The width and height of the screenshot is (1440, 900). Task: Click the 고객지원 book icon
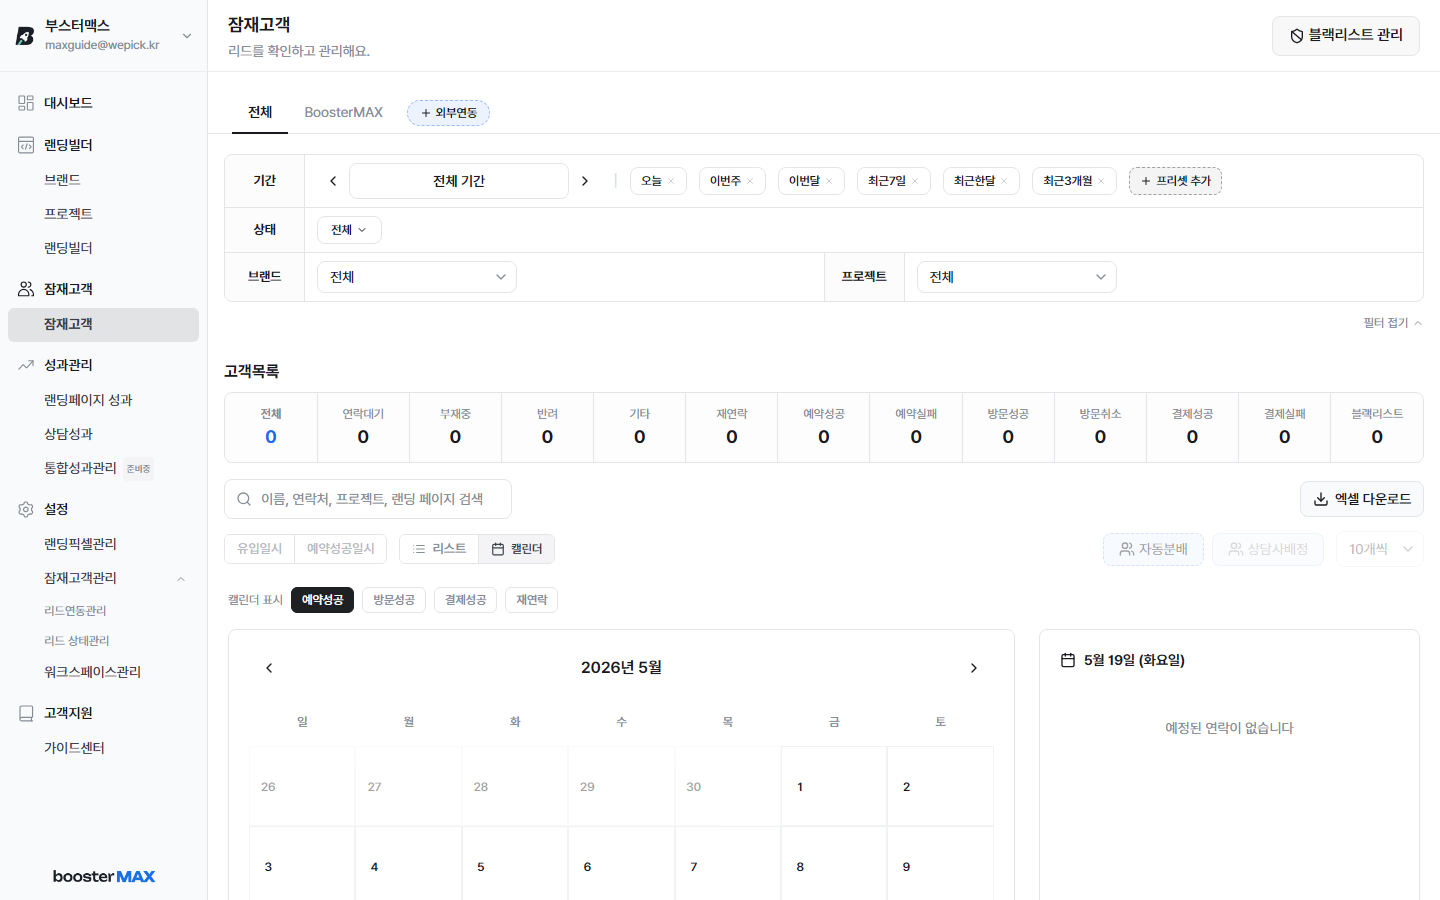tap(26, 713)
